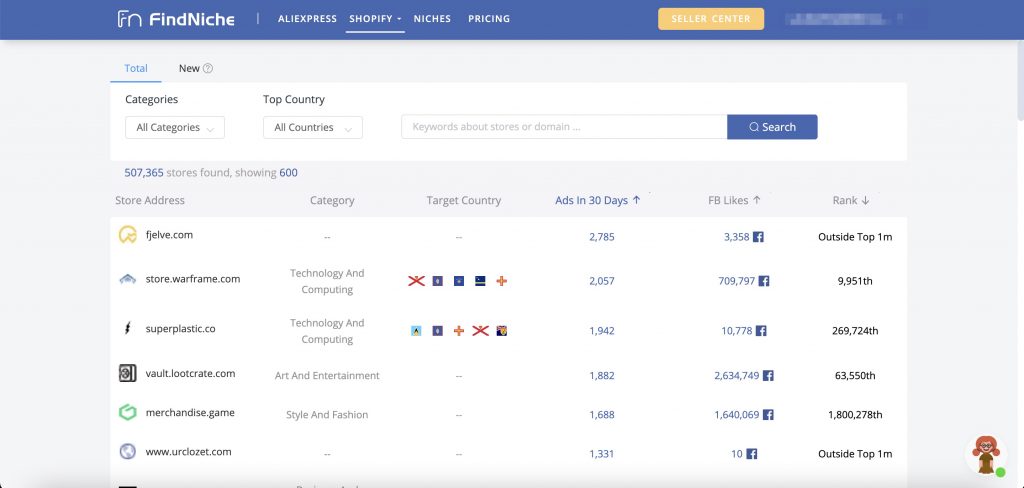Viewport: 1024px width, 488px height.
Task: Click 1,942 ads value for superplastic.co
Action: point(601,331)
